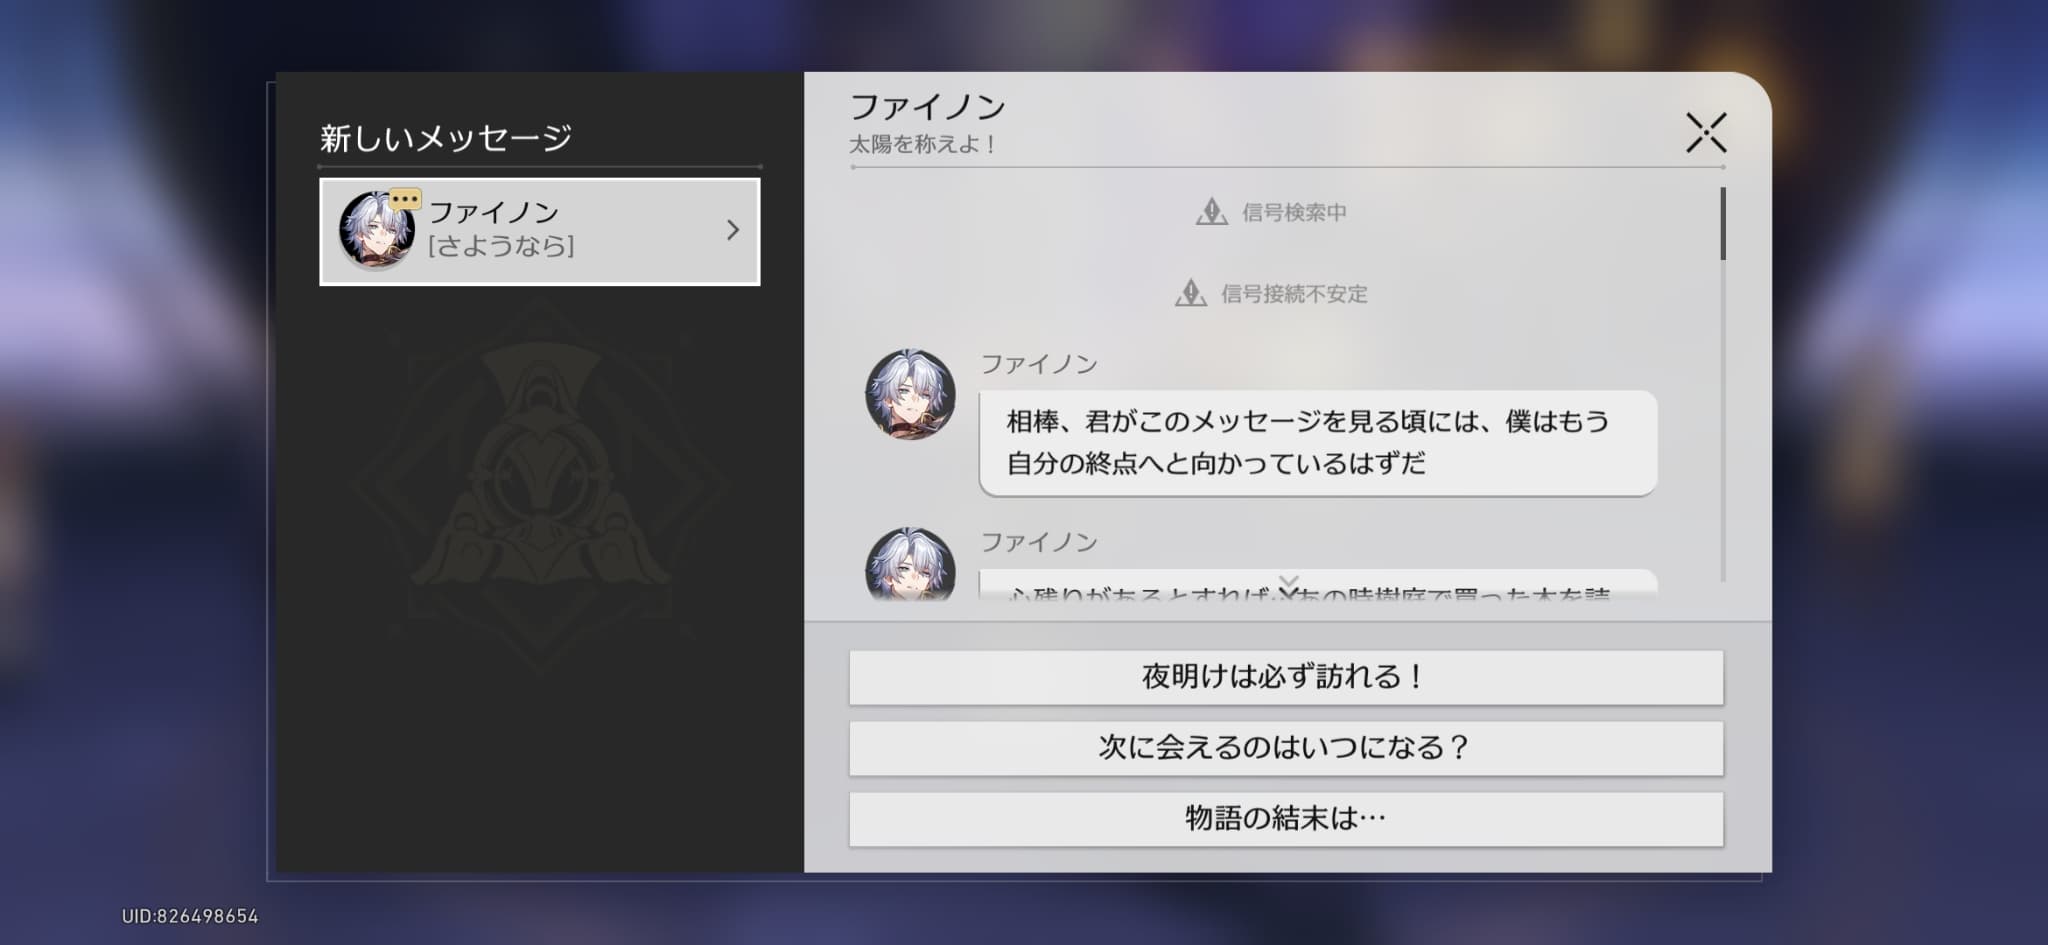This screenshot has width=2048, height=945.
Task: Click the ファイノン name in chat header
Action: pos(927,107)
